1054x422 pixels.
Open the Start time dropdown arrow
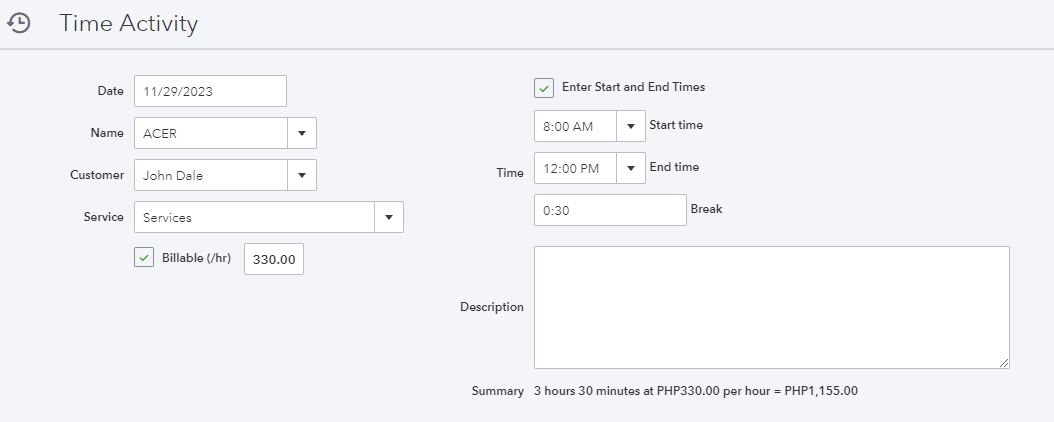[x=631, y=127]
